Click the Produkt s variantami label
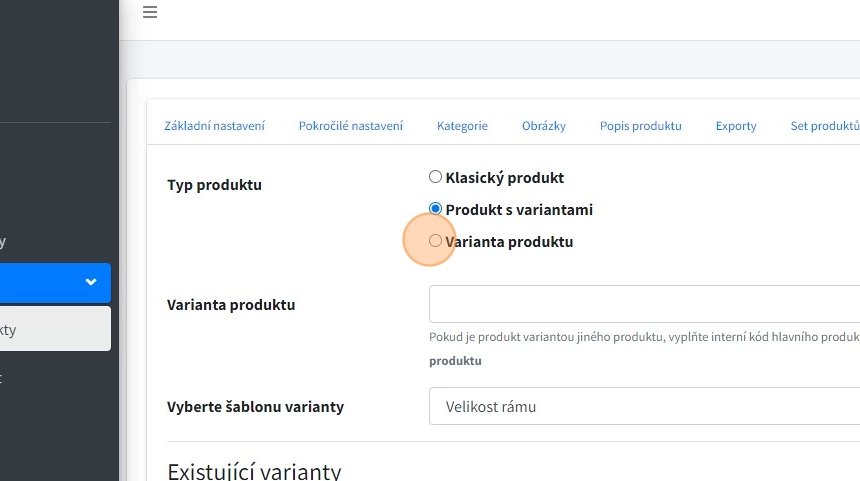The image size is (860, 481). point(519,210)
